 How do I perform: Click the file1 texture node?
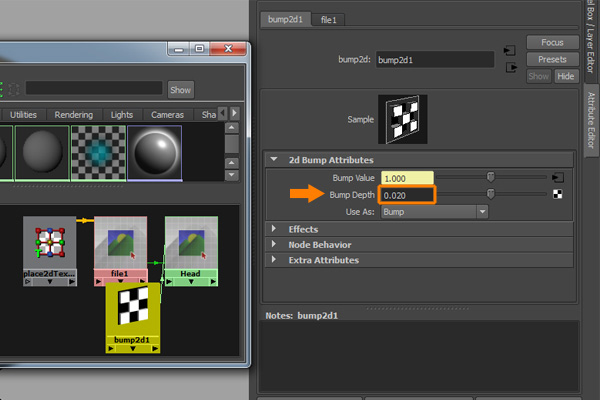[x=121, y=242]
